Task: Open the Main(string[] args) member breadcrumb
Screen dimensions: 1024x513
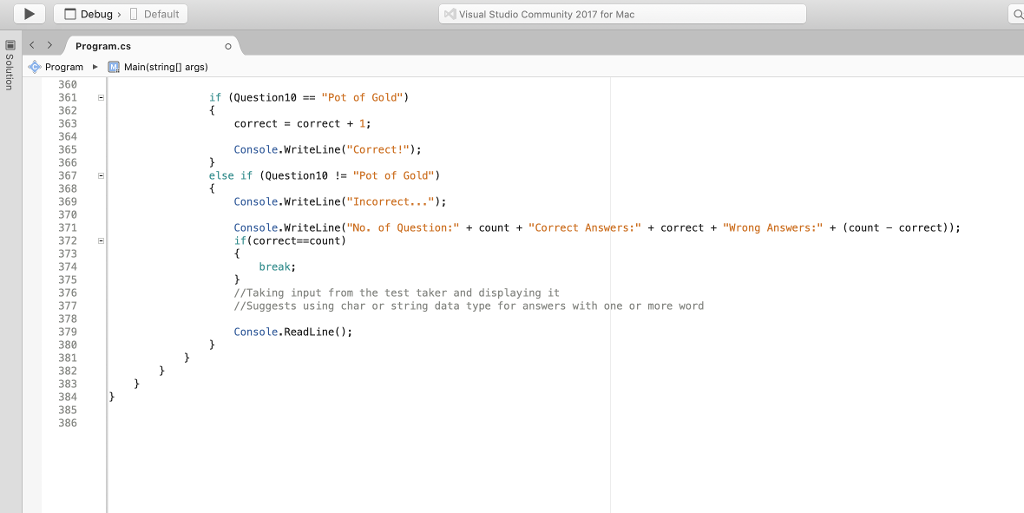Action: pos(166,67)
